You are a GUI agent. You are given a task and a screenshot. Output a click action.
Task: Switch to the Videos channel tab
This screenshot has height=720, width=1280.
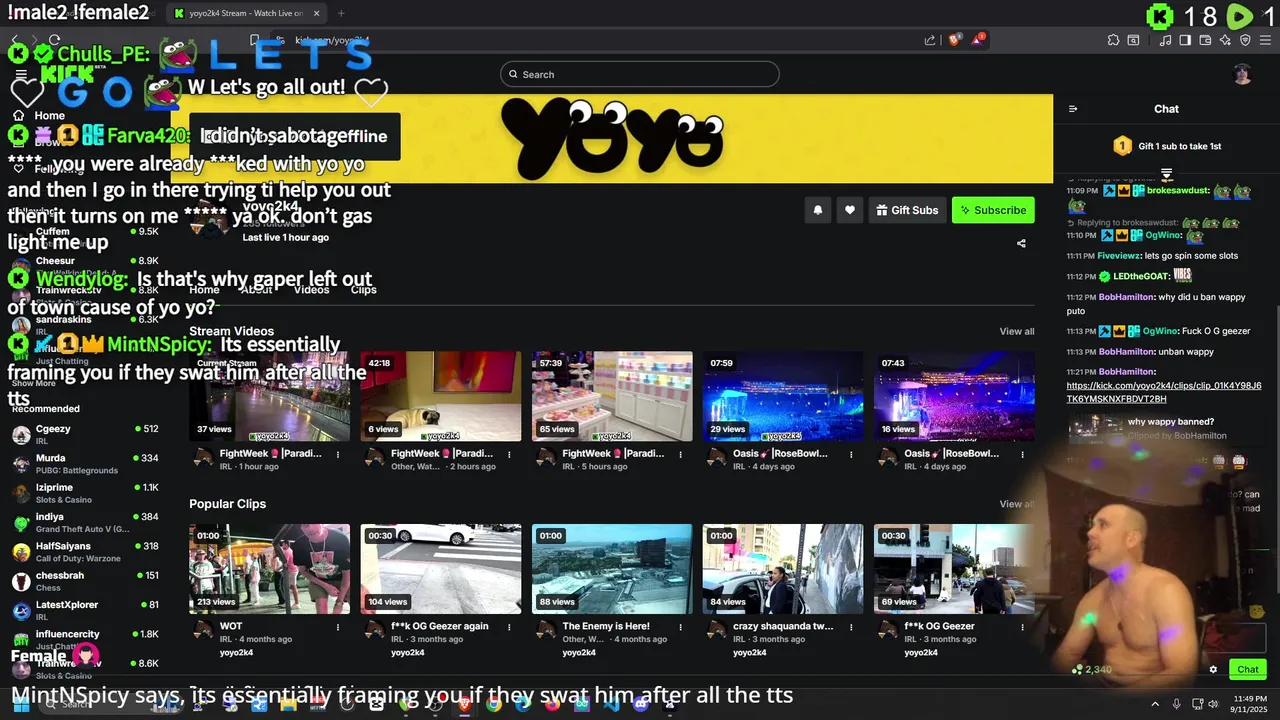pos(311,289)
